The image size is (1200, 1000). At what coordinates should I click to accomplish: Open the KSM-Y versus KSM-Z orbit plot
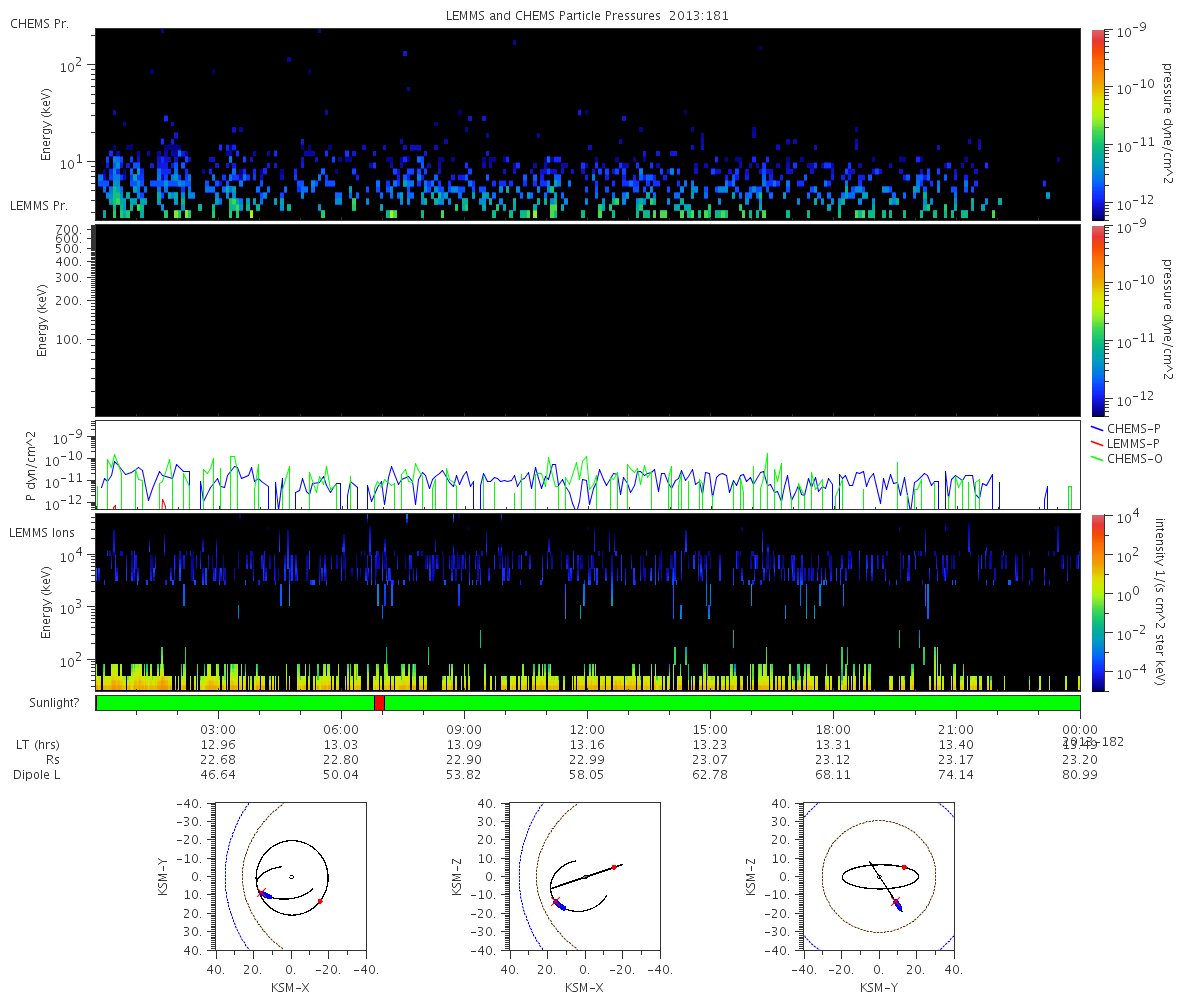click(x=879, y=876)
